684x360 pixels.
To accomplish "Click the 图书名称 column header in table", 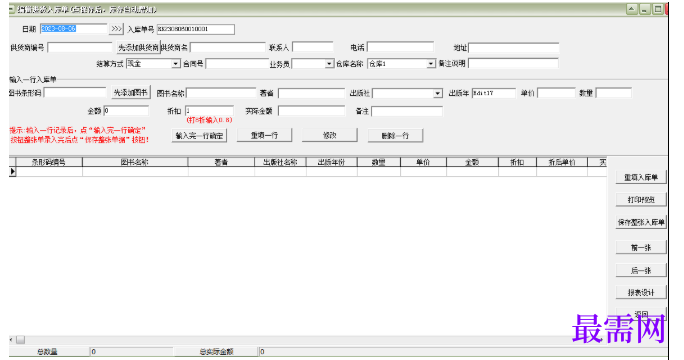I will [x=135, y=162].
